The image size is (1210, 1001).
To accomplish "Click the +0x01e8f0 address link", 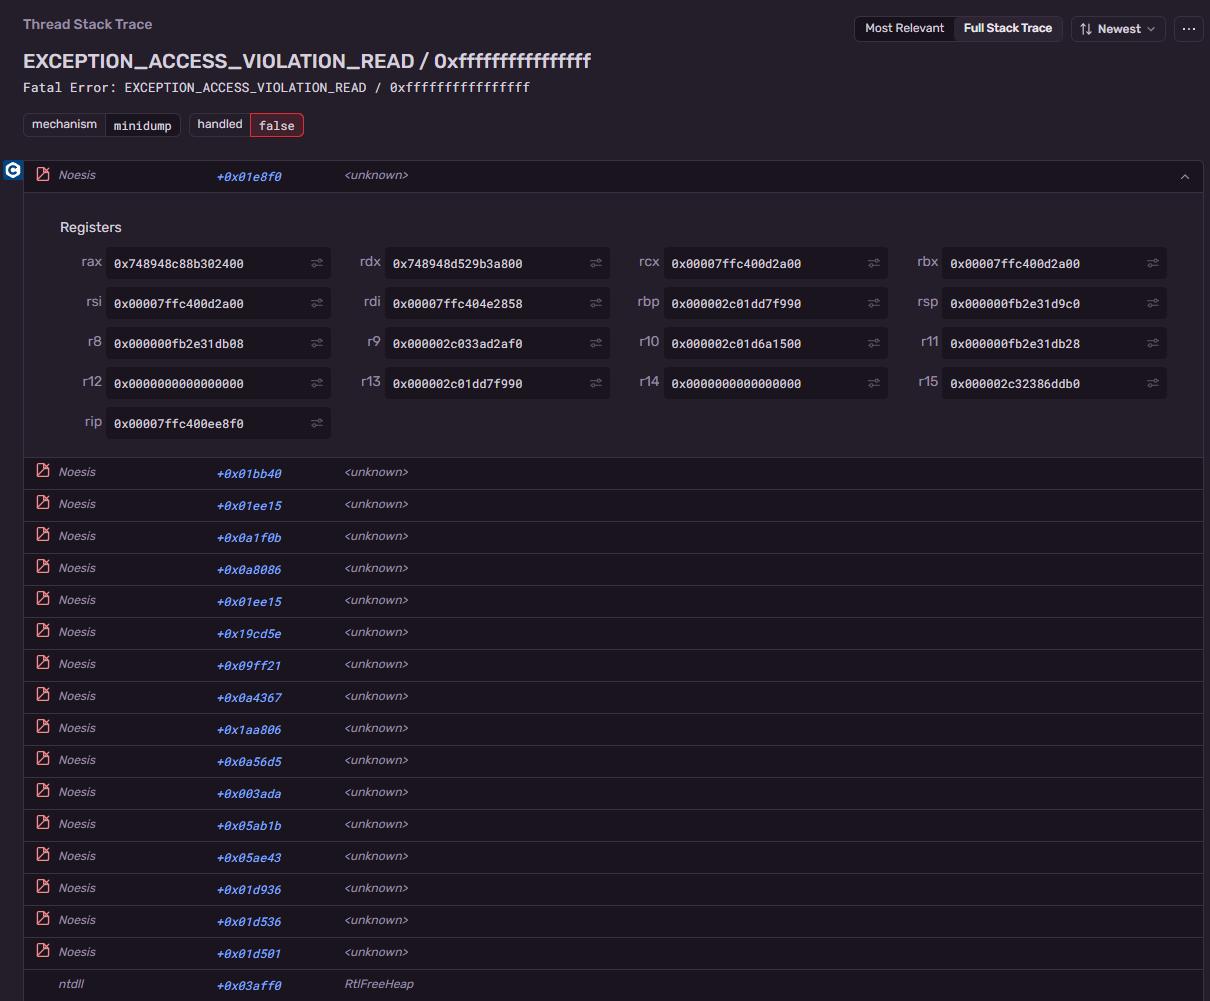I will (249, 177).
